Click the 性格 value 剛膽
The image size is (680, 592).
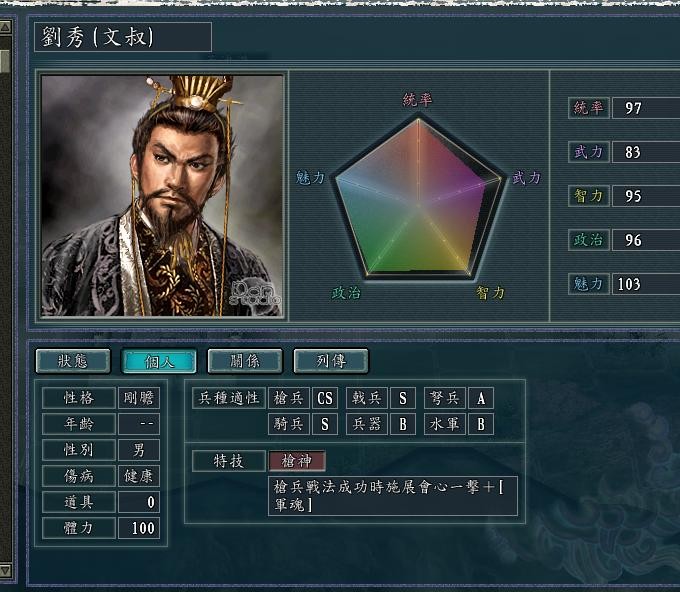pos(139,398)
